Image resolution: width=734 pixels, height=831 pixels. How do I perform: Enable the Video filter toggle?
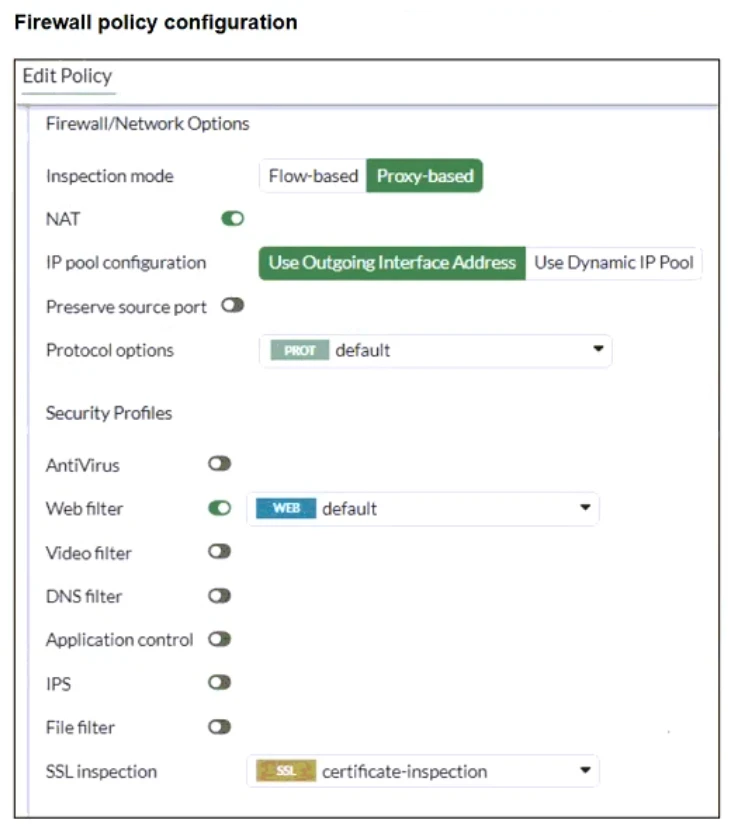click(219, 552)
